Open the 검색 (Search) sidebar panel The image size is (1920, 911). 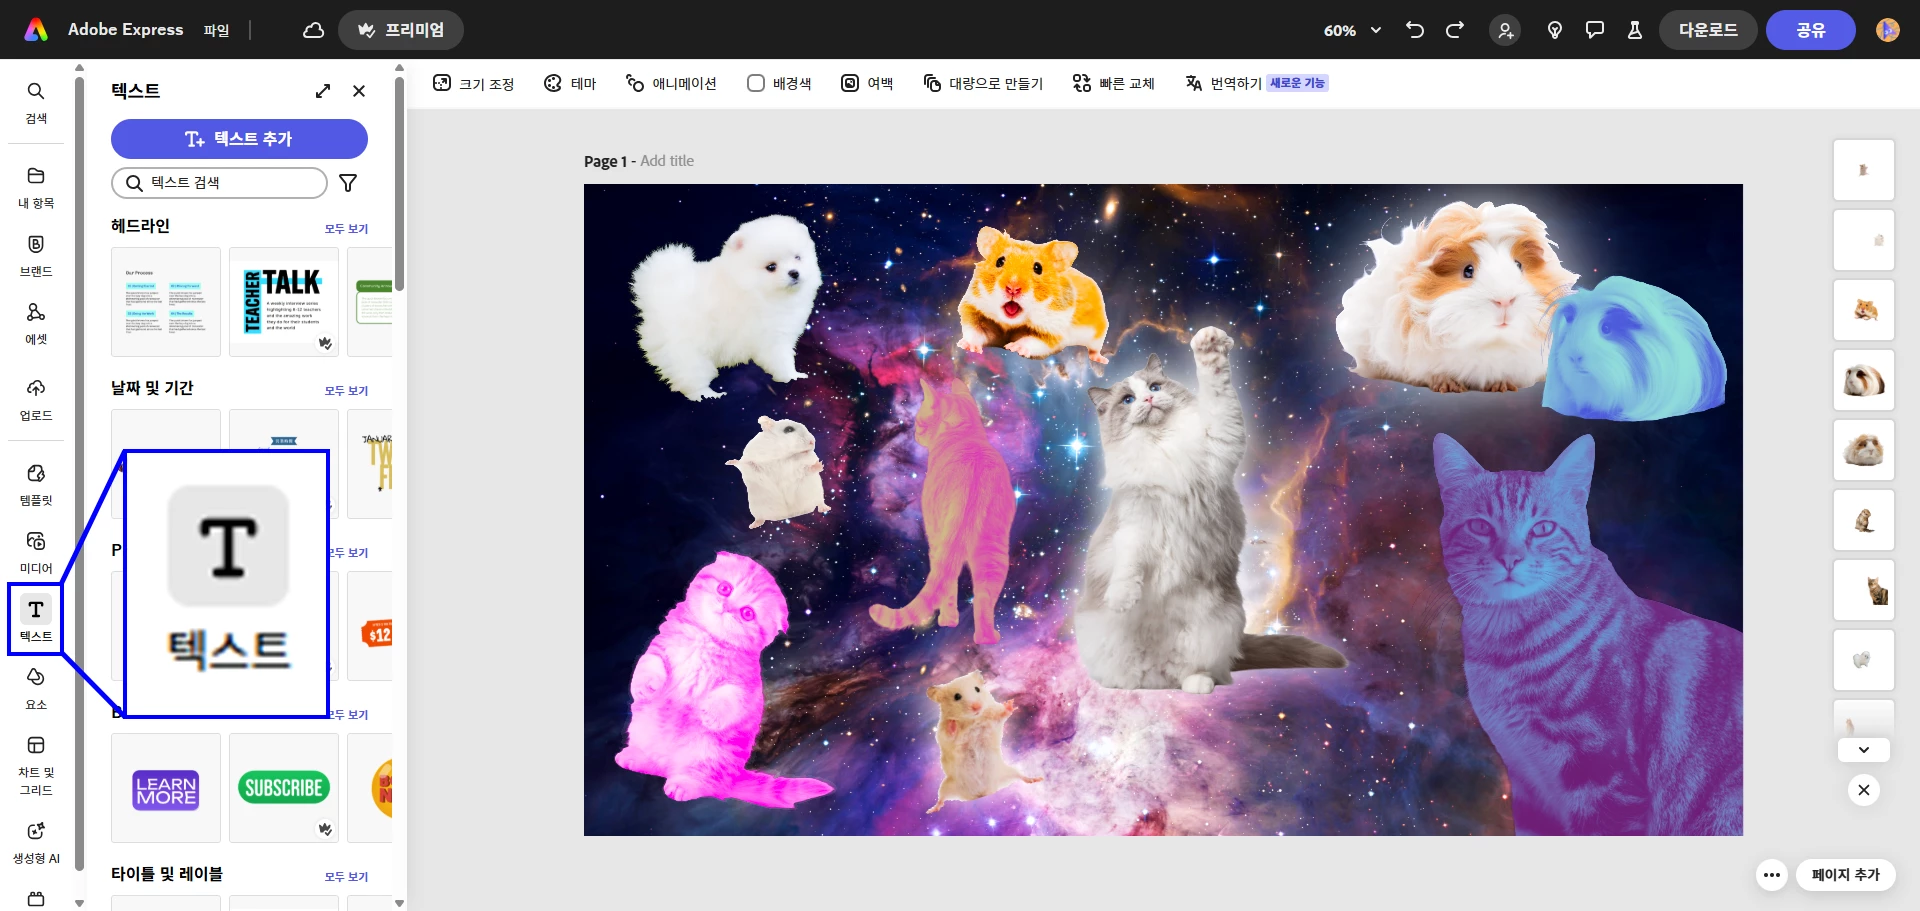[36, 102]
